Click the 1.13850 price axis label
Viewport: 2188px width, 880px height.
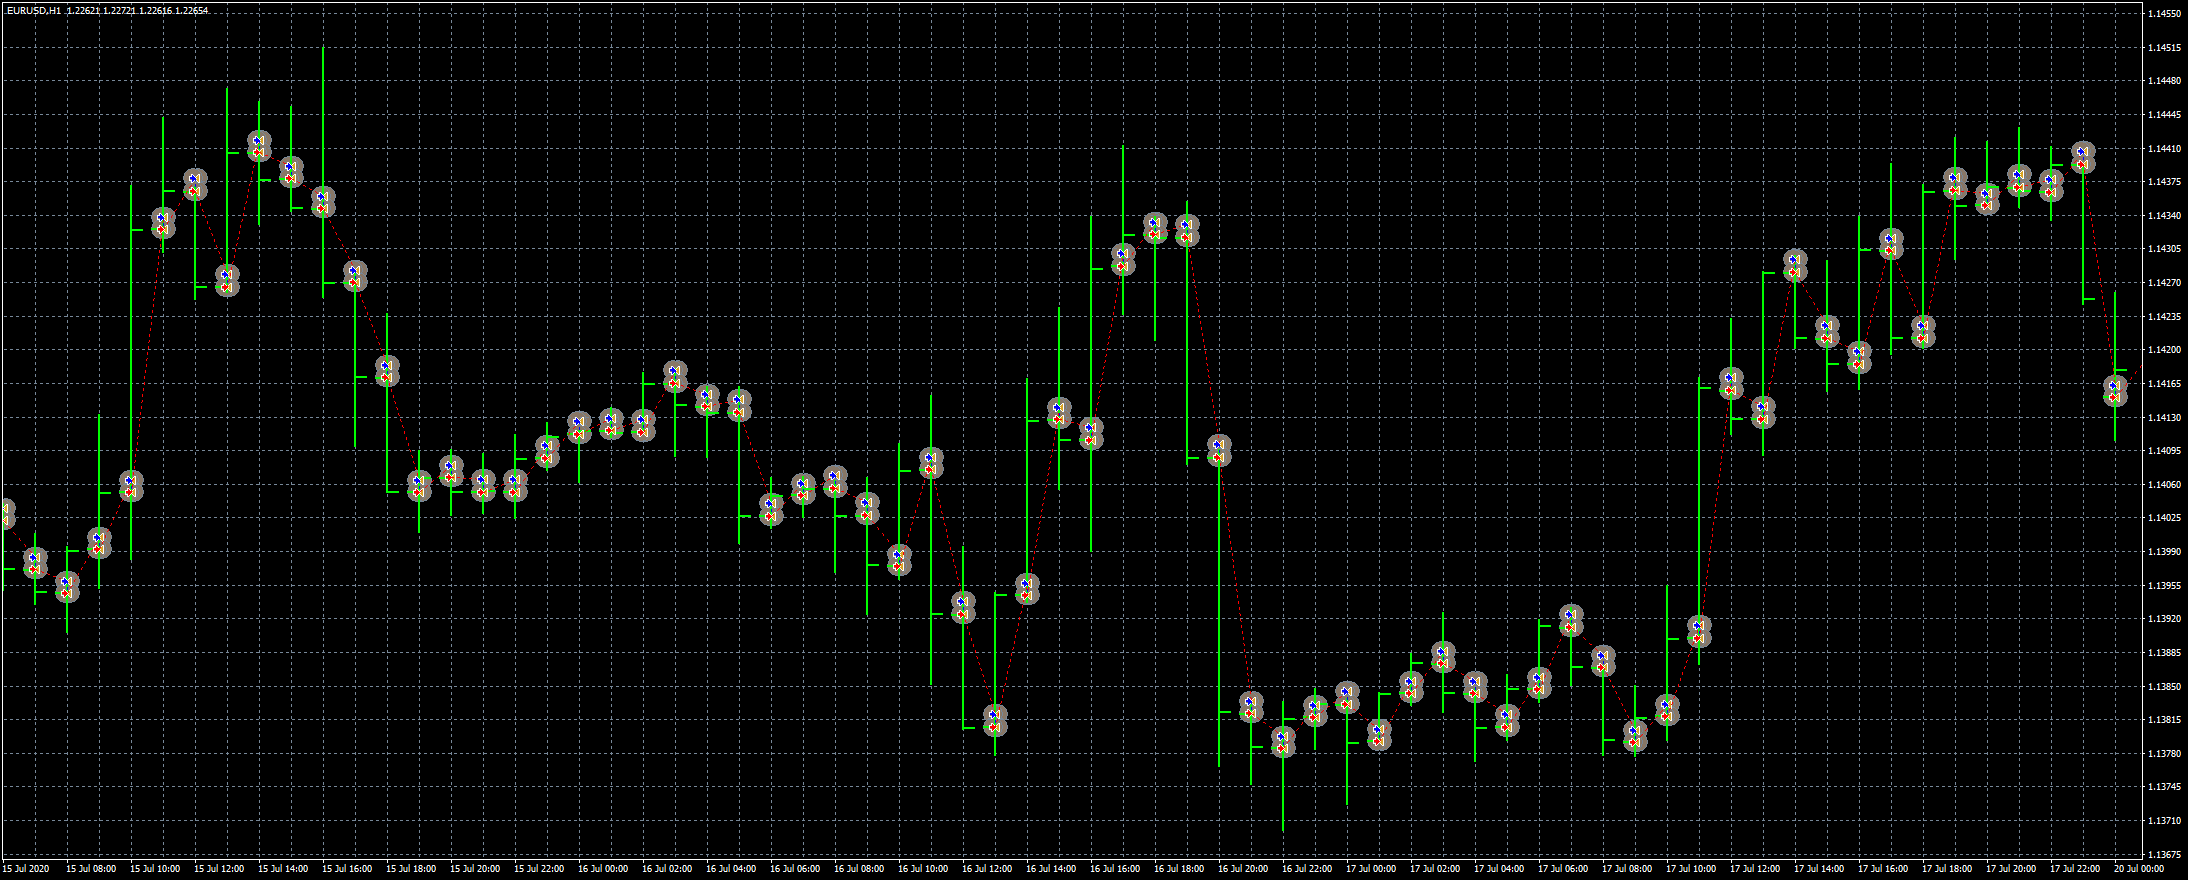2163,687
